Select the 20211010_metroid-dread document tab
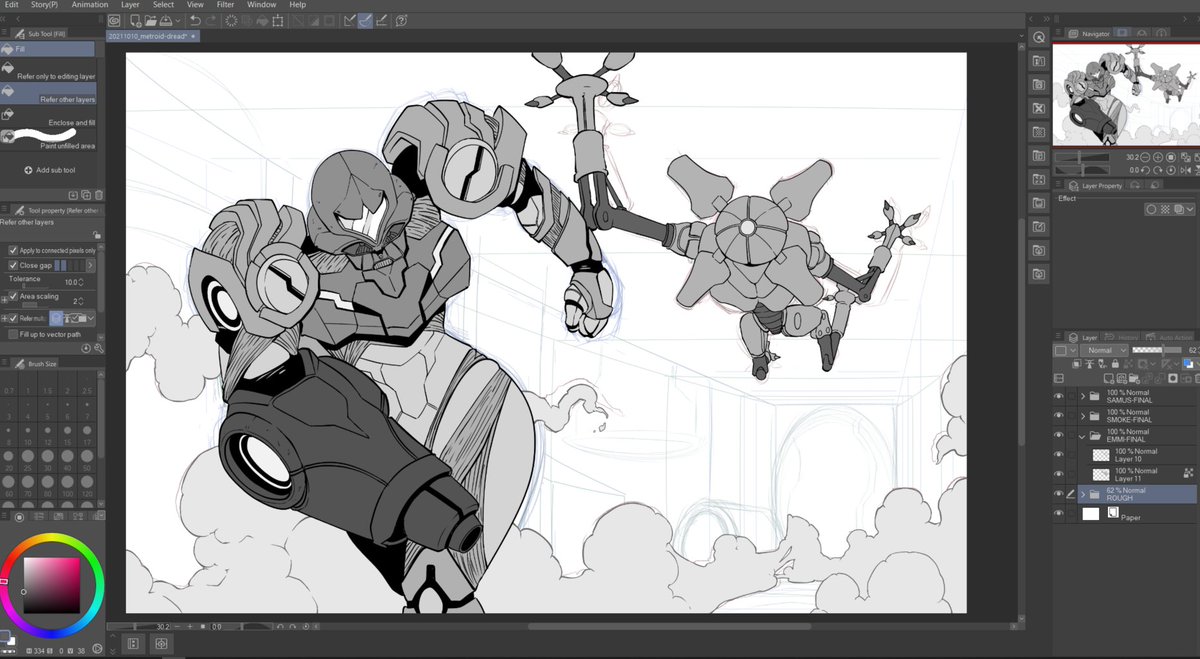Screen dimensions: 1200x659 tap(154, 36)
